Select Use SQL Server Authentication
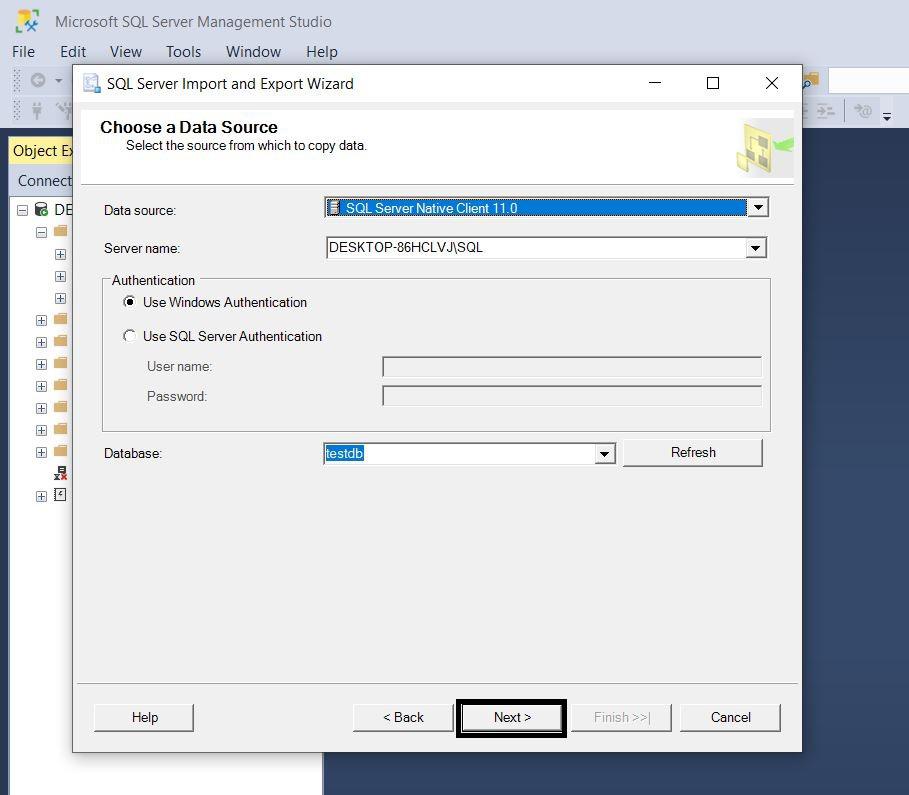 pos(130,336)
